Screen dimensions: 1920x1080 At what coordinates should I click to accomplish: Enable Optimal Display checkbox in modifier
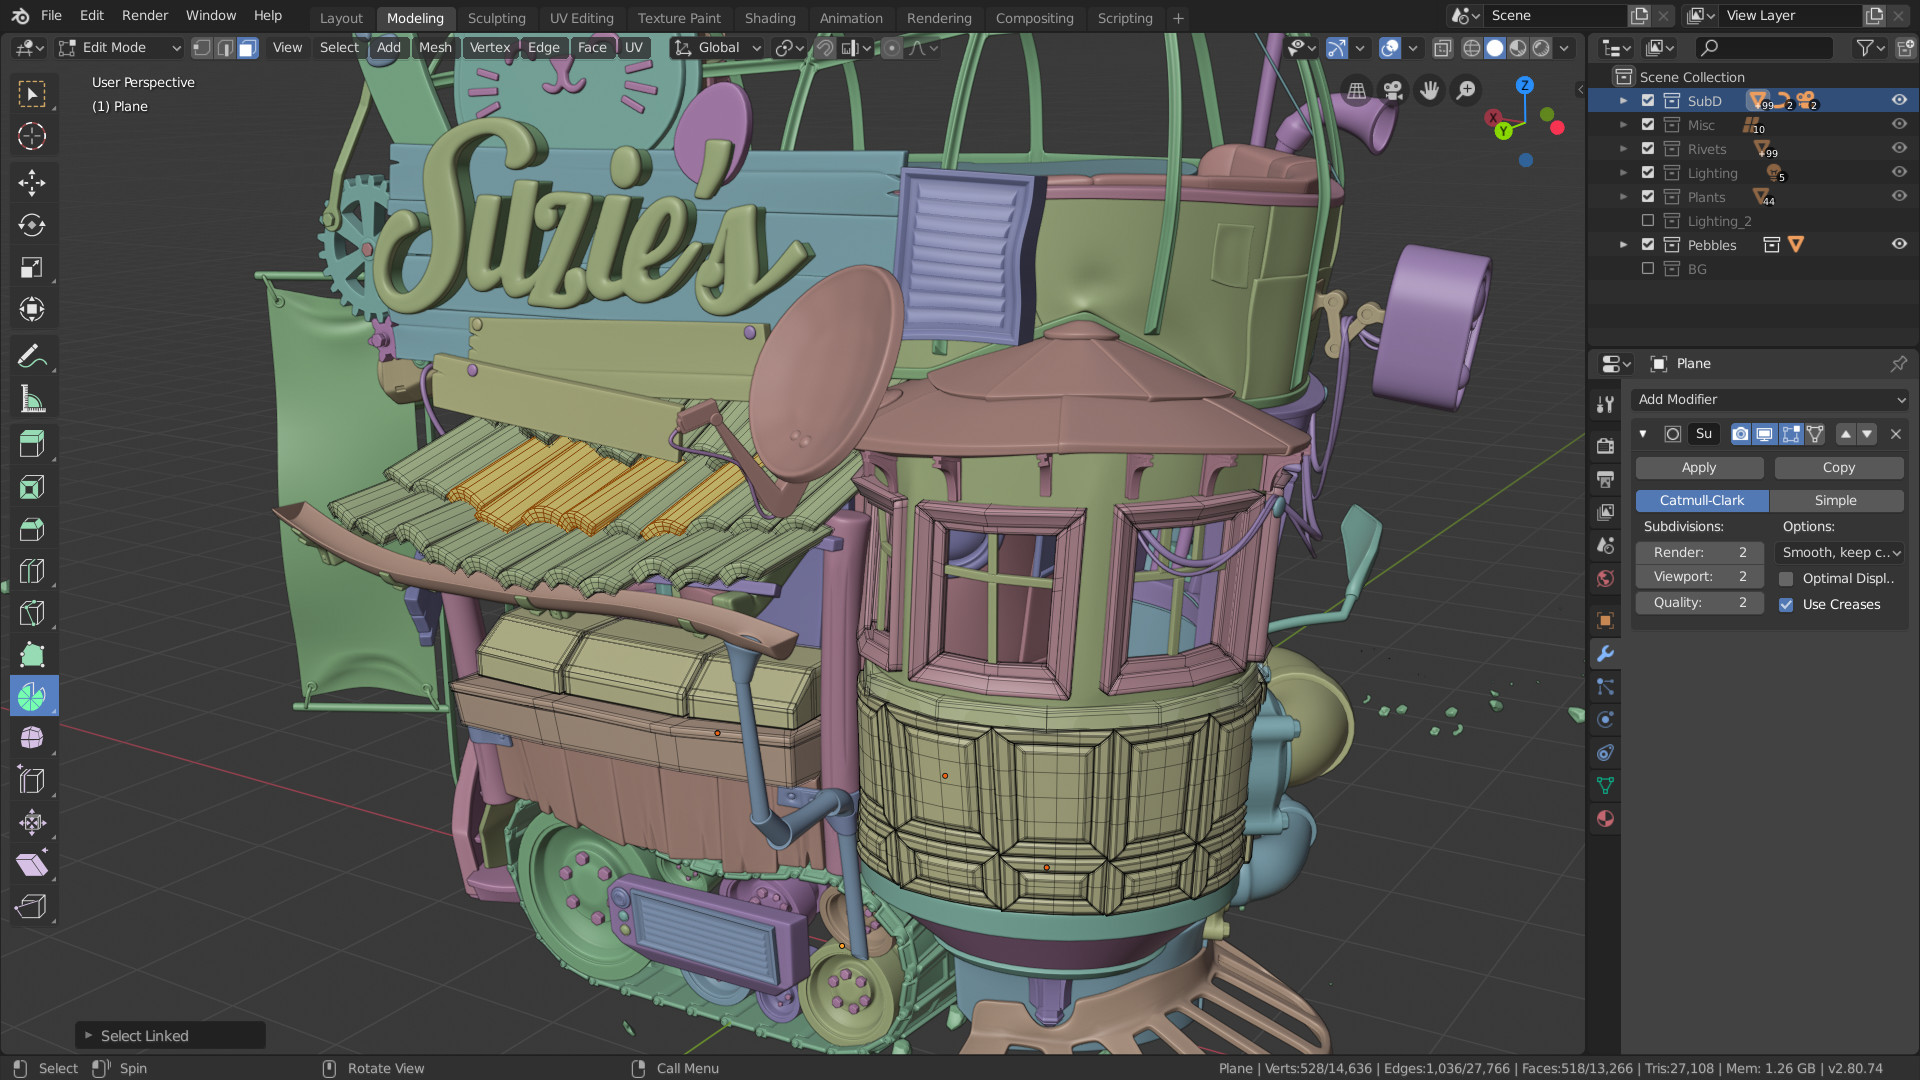tap(1787, 578)
